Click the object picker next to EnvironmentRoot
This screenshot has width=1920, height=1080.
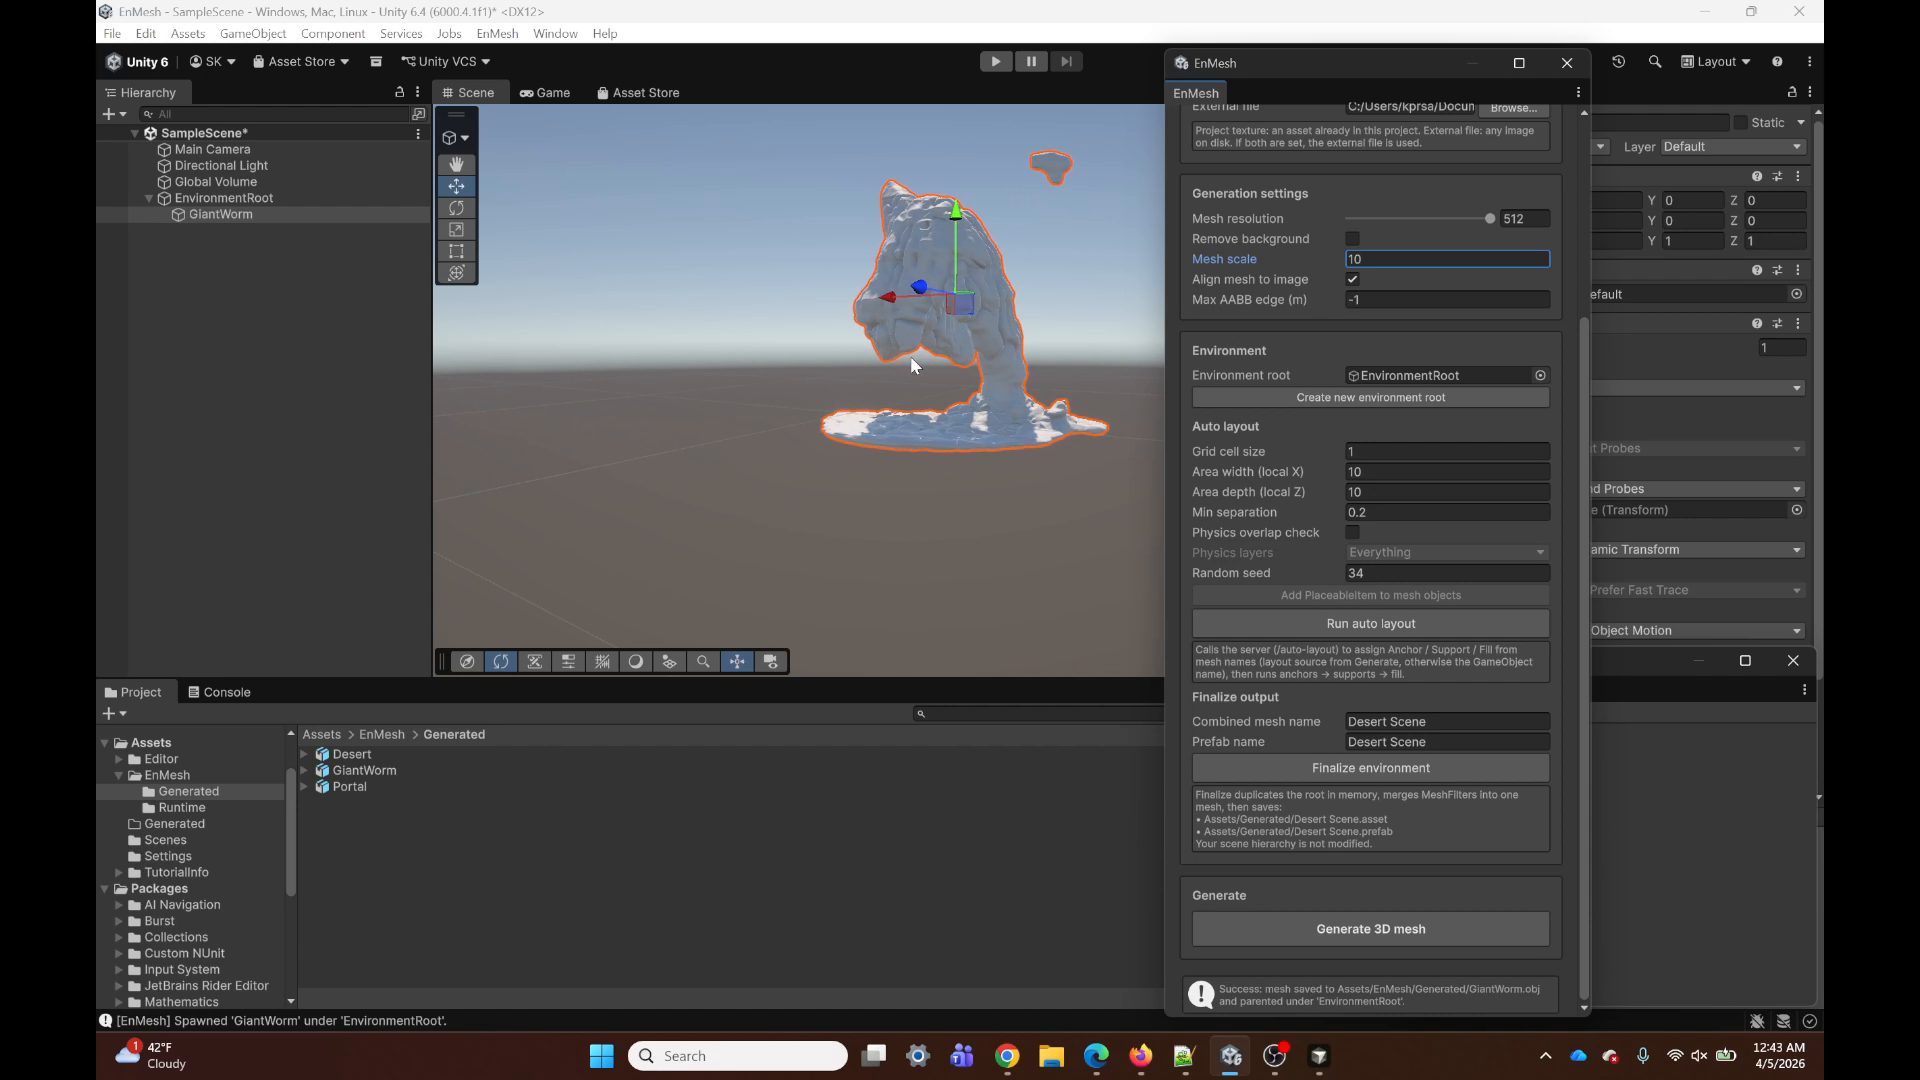[1540, 376]
